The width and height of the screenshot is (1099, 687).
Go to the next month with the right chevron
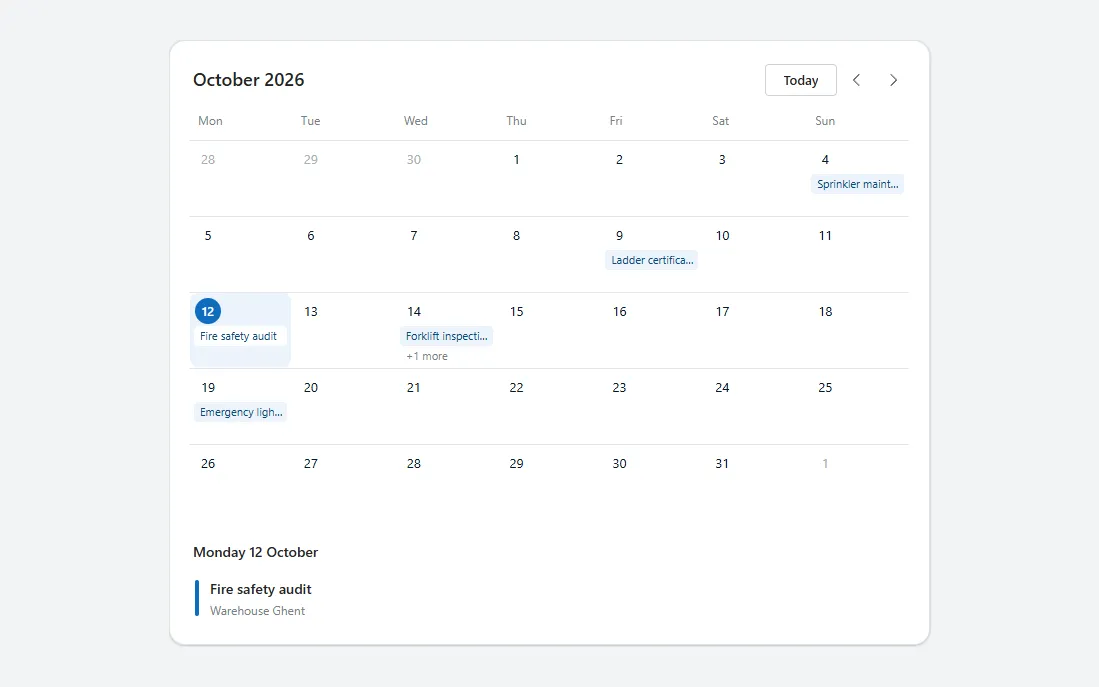893,80
